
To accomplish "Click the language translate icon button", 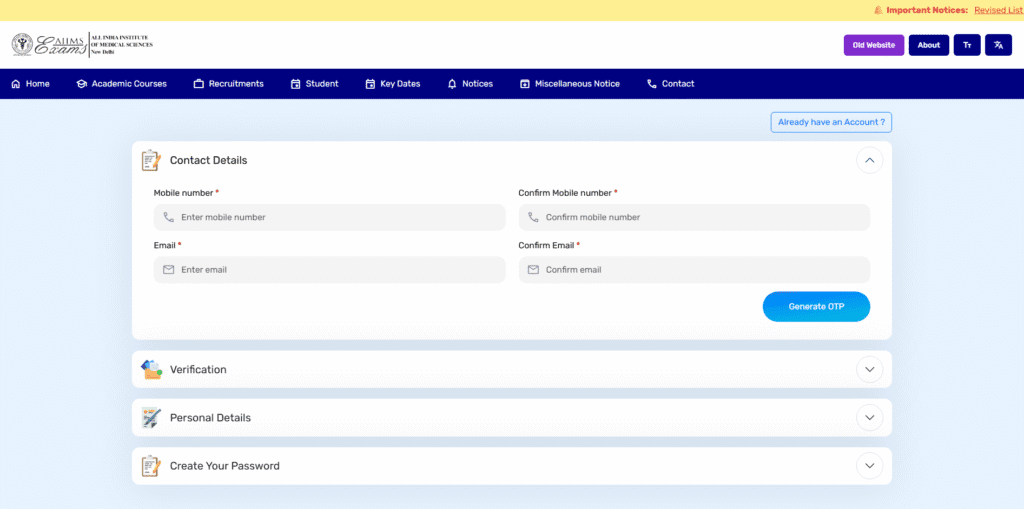I will [x=998, y=45].
